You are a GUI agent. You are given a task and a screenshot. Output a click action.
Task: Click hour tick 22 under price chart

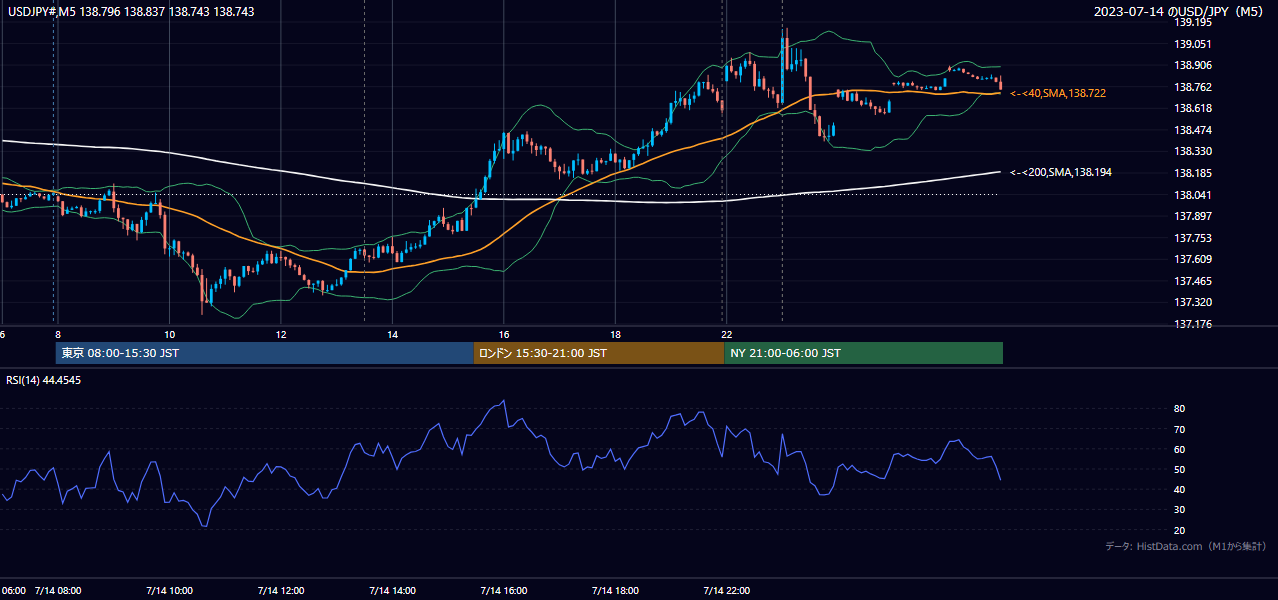(727, 335)
